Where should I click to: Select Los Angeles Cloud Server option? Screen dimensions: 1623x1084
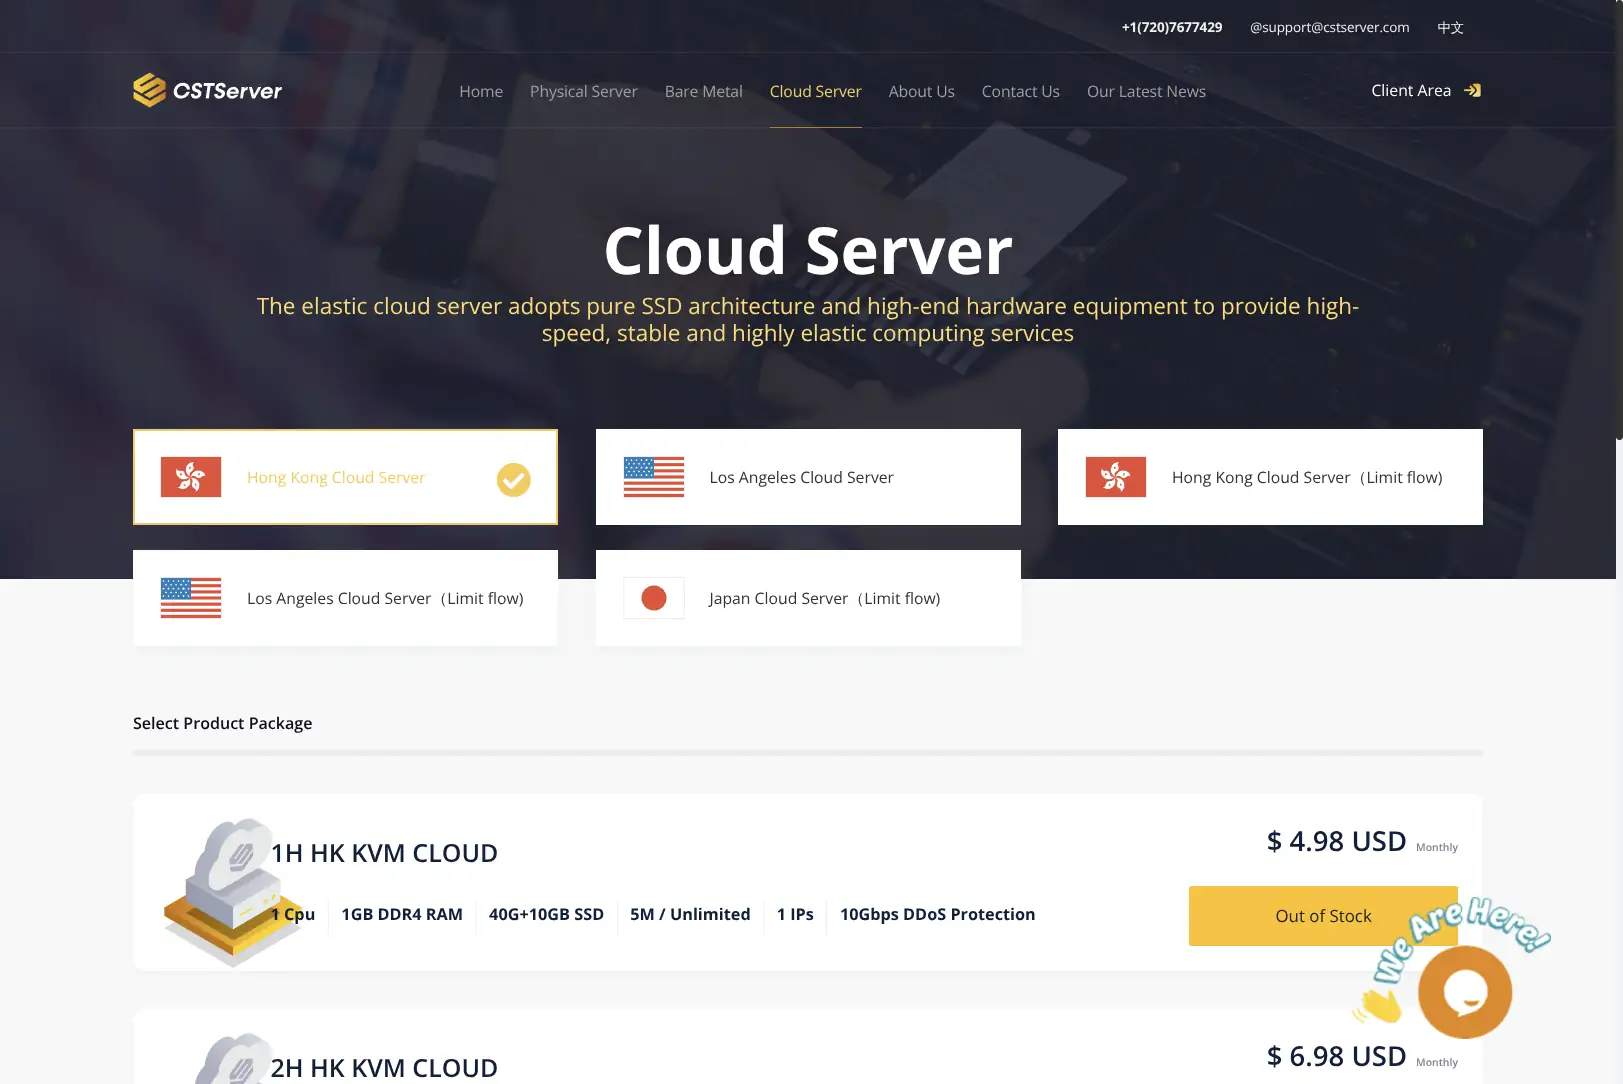coord(808,477)
